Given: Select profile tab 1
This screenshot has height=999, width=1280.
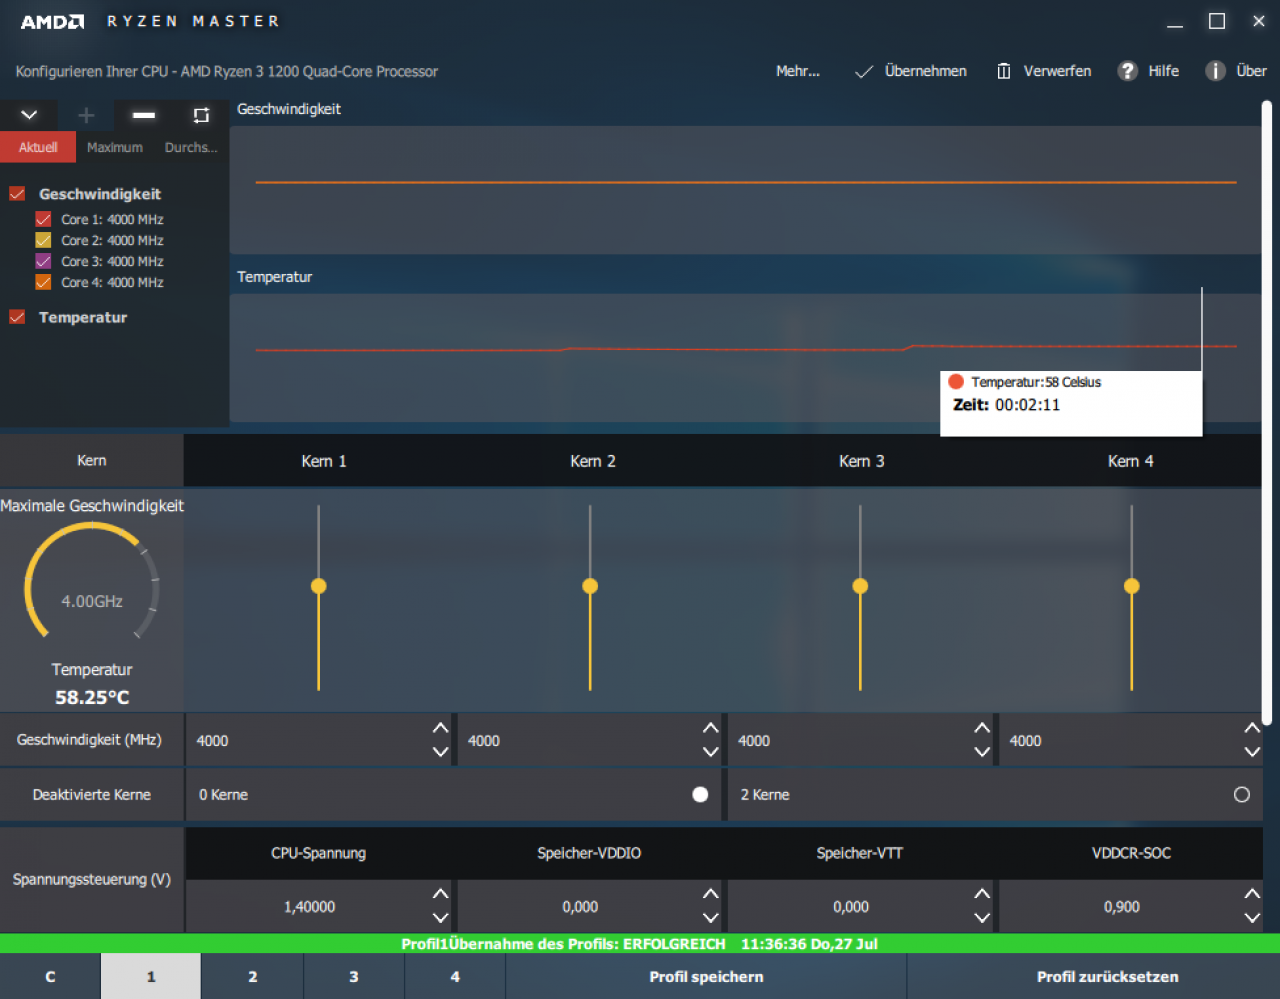Looking at the screenshot, I should tap(151, 977).
